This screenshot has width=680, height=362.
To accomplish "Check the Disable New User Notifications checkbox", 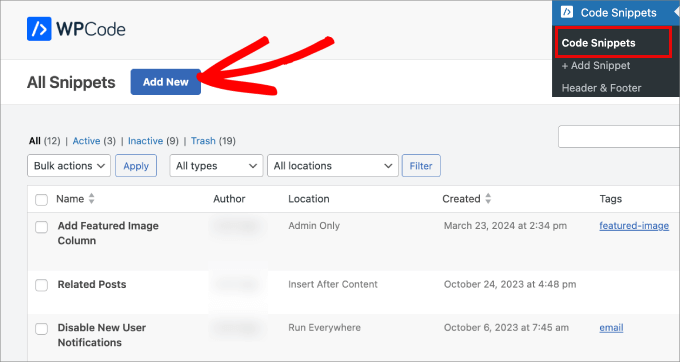I will (42, 329).
